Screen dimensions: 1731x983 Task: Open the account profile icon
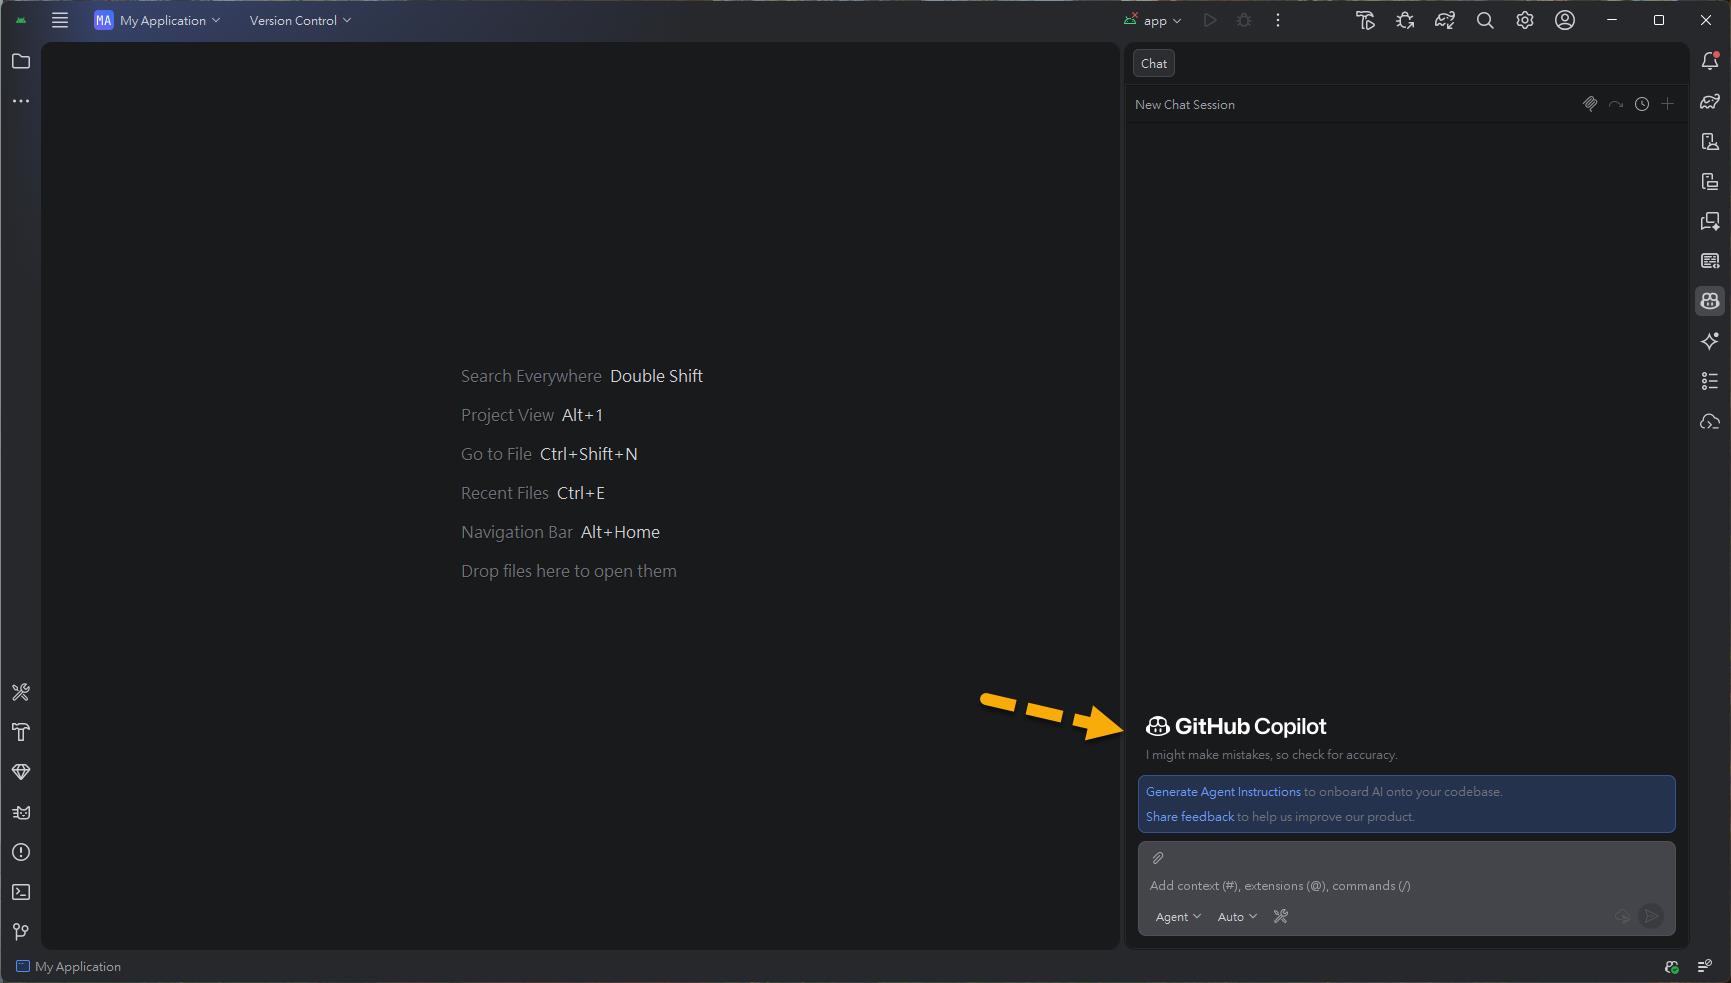pos(1565,20)
